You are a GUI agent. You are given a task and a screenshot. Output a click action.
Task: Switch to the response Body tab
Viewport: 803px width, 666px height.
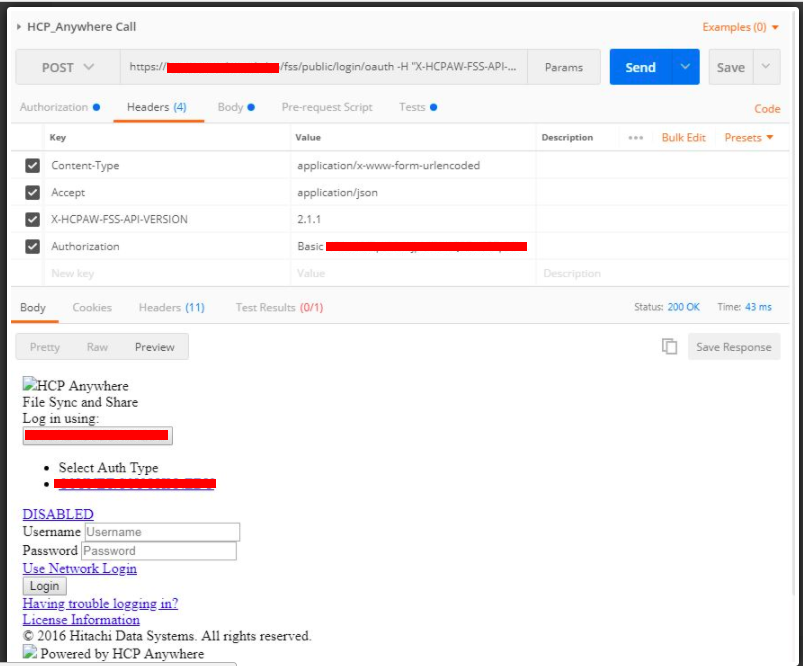33,307
